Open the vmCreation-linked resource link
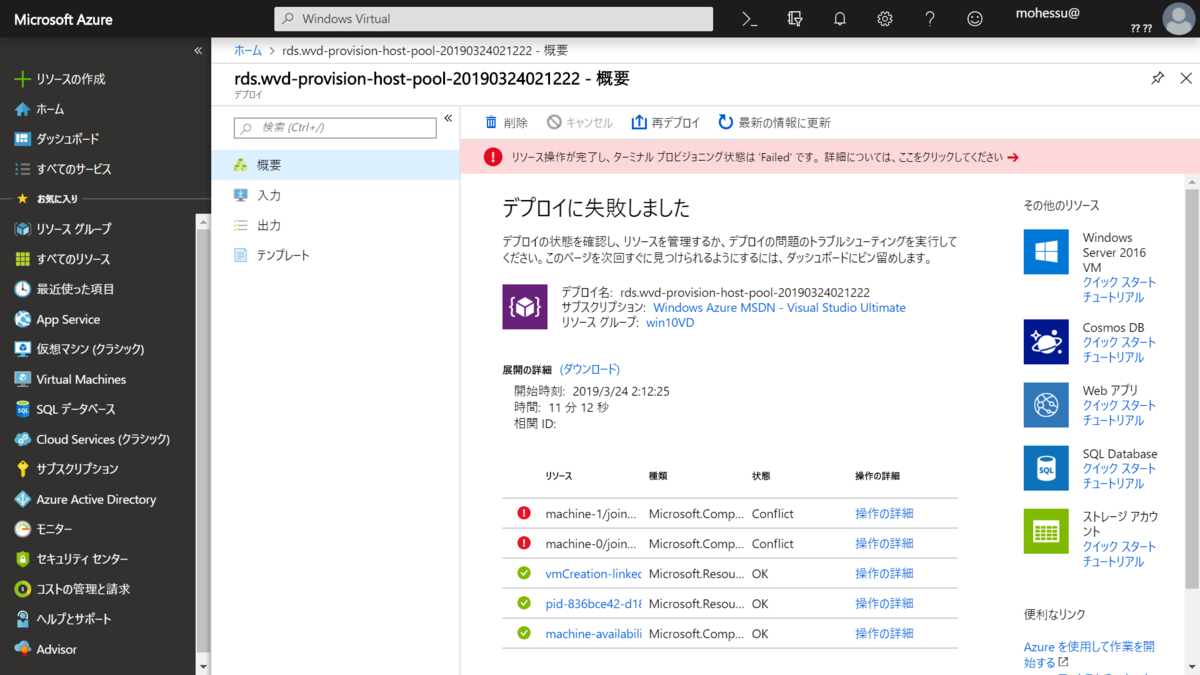 pyautogui.click(x=593, y=573)
